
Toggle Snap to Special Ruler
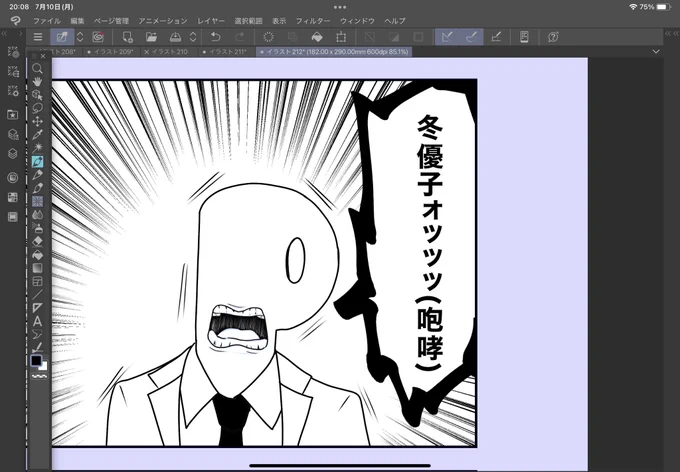(471, 37)
